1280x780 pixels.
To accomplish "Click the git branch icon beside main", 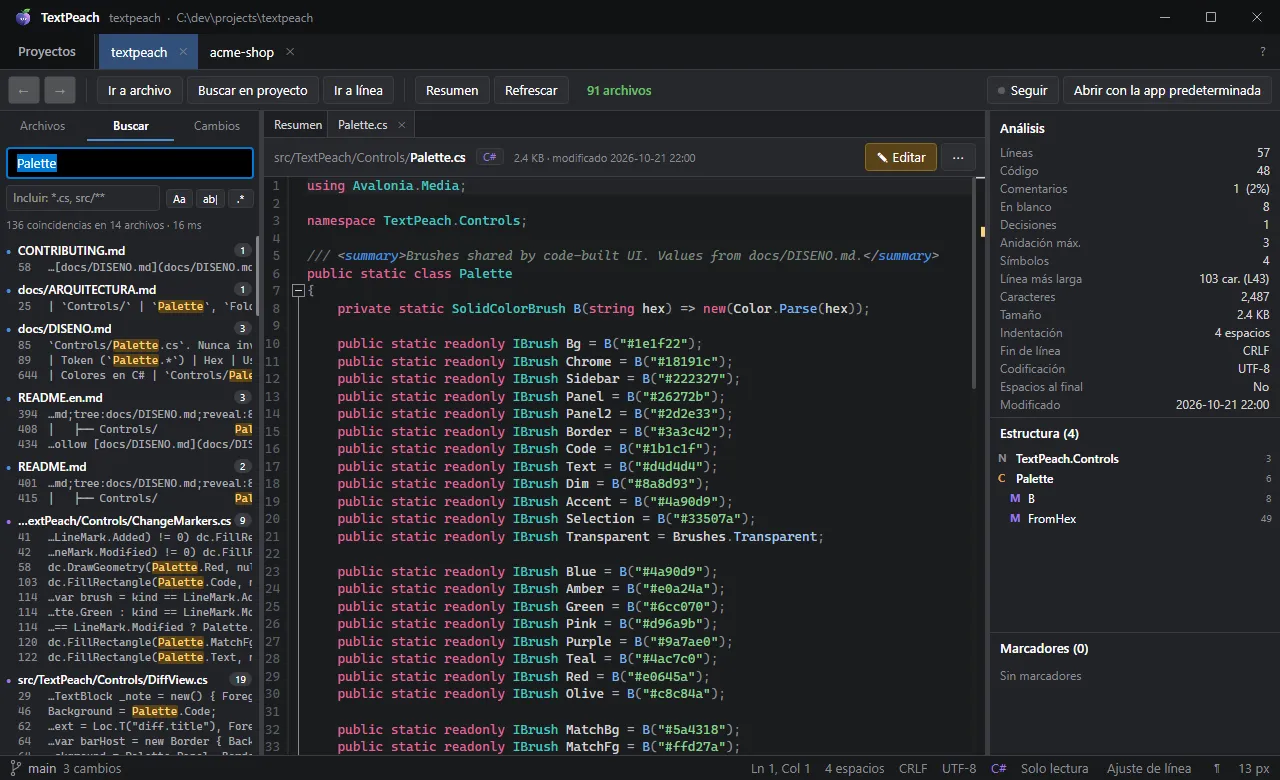I will (15, 769).
